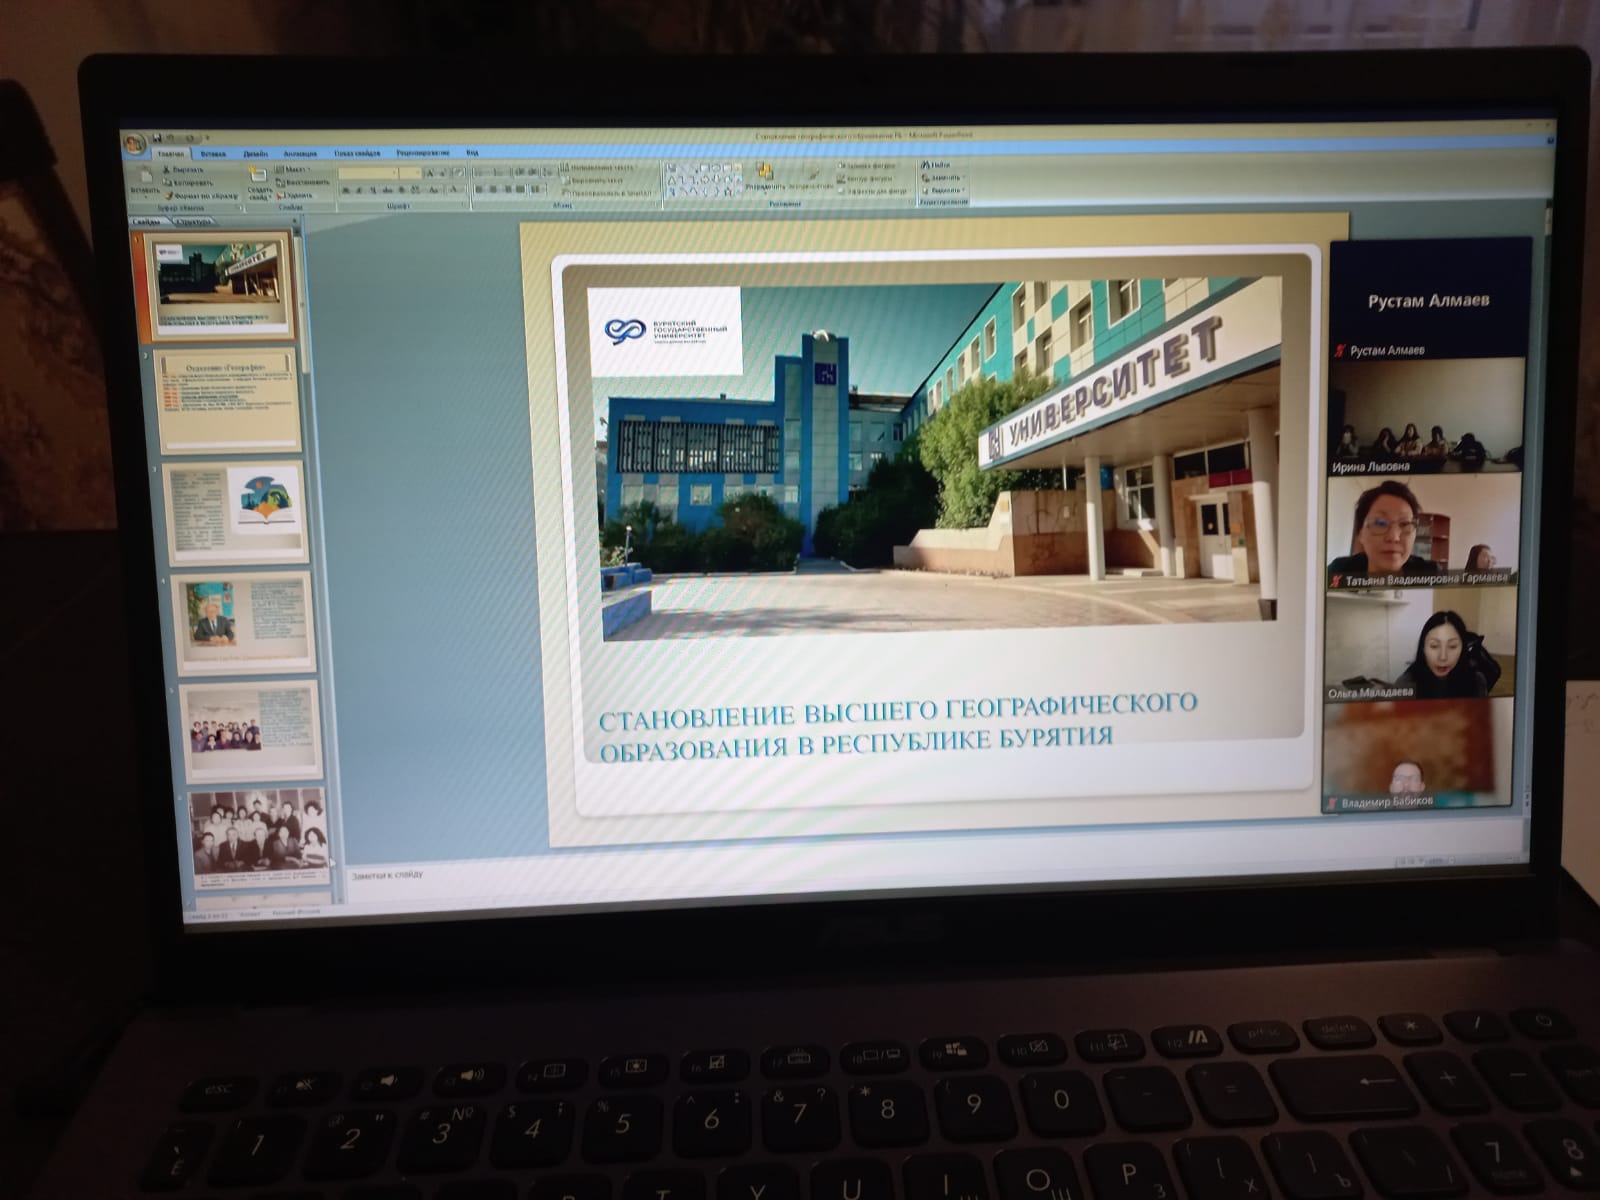Click the Delete (Удалить) slide button
1600x1200 pixels.
pos(297,195)
